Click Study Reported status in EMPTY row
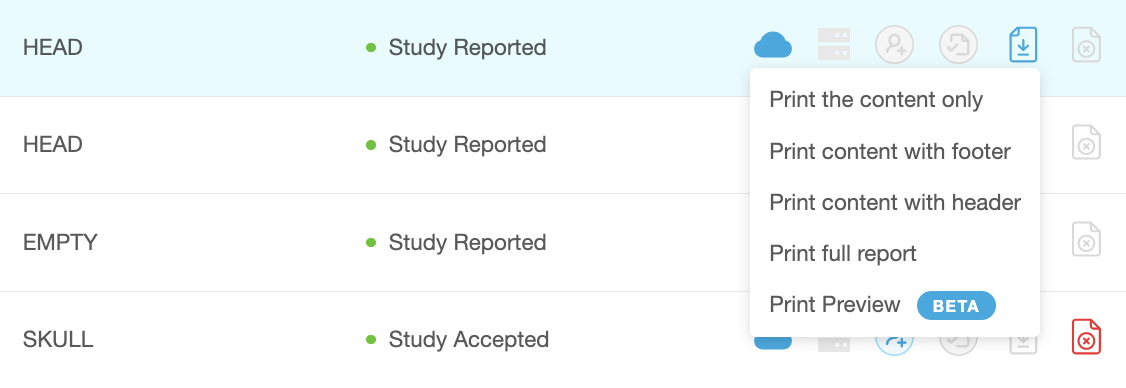This screenshot has width=1126, height=388. coord(467,242)
